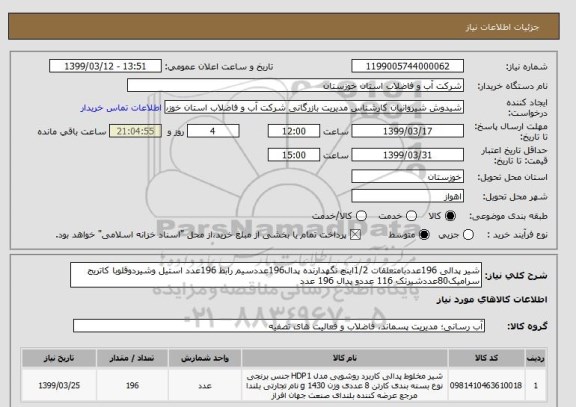Click the request creator field شیدوش شیروانیان
The width and height of the screenshot is (576, 407).
point(314,108)
